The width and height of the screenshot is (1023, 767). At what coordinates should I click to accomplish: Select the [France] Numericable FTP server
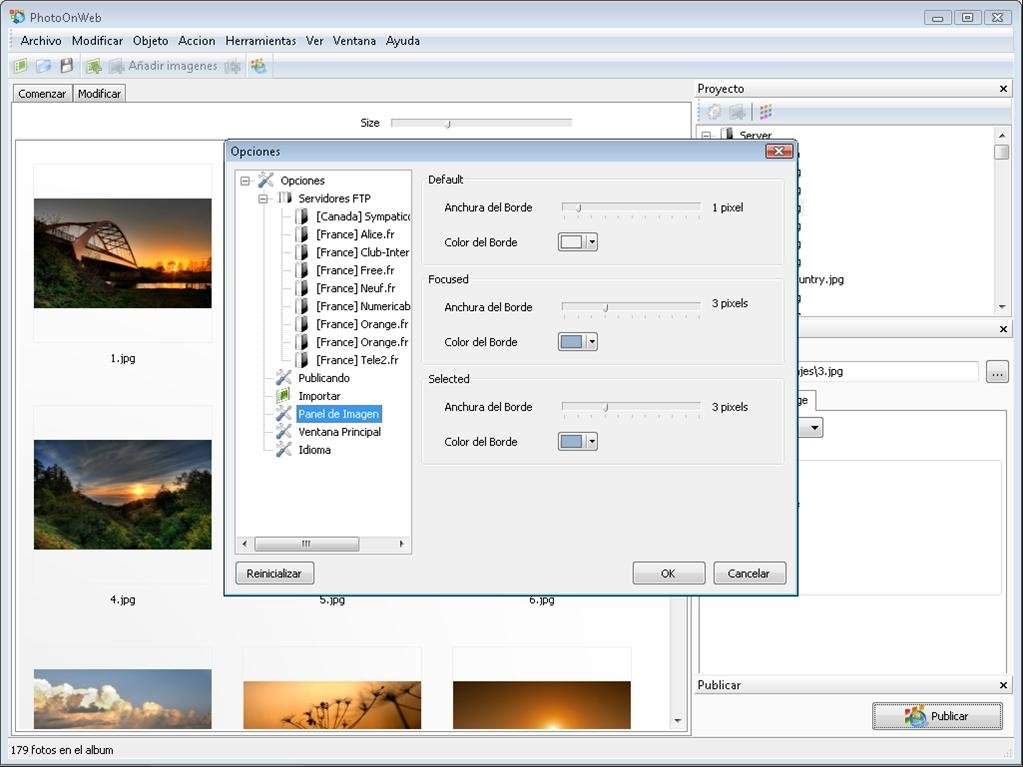363,306
